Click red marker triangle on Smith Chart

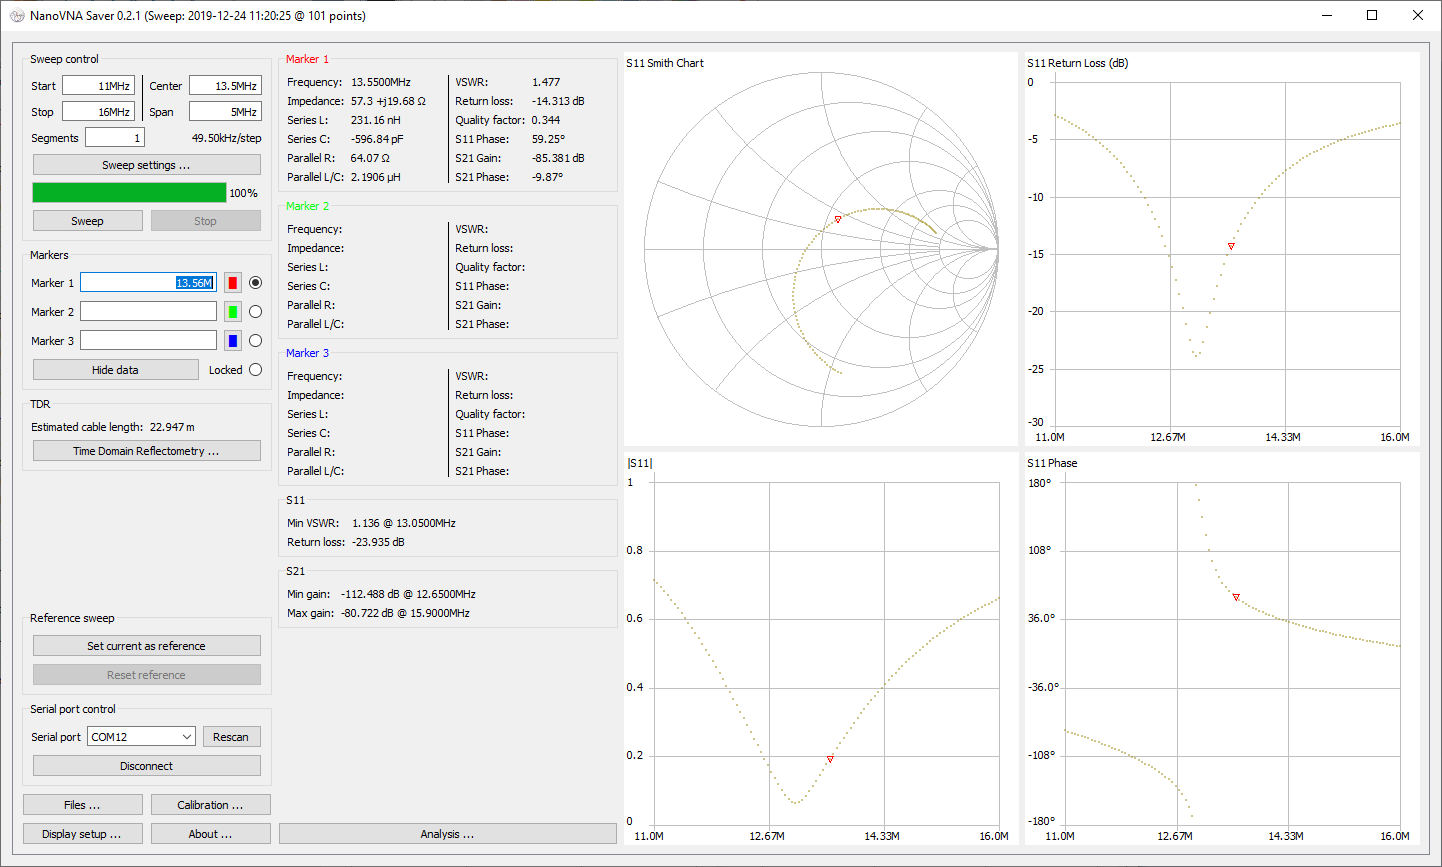tap(838, 219)
